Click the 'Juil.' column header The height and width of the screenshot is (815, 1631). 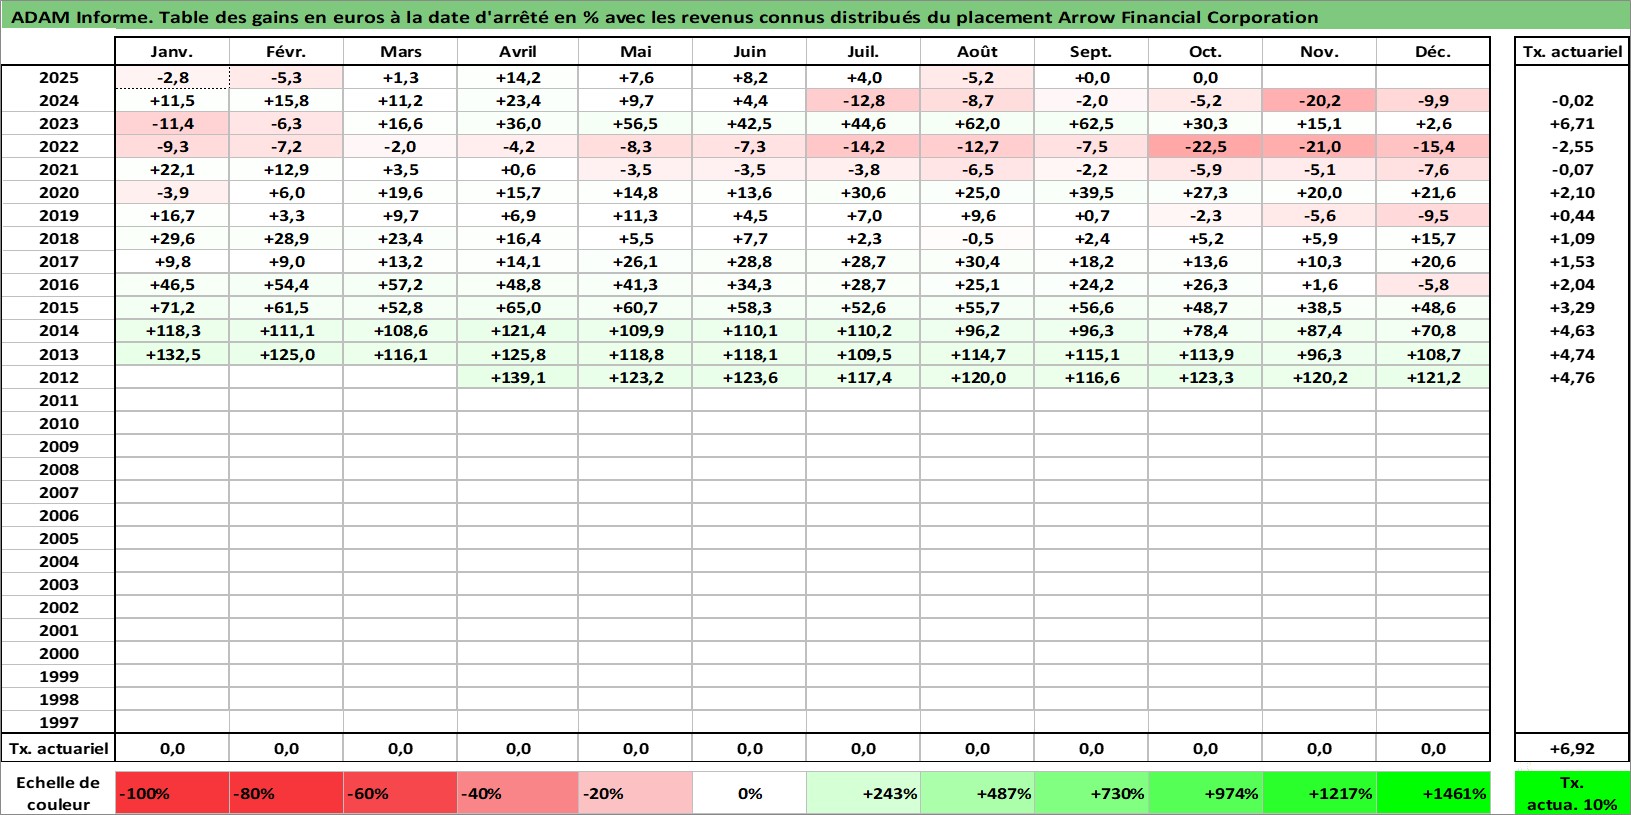point(863,52)
